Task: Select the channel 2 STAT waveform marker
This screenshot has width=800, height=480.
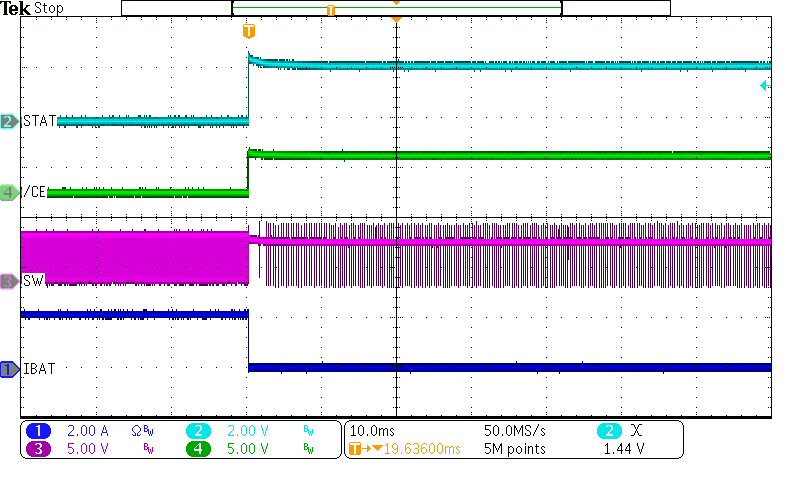Action: tap(9, 121)
